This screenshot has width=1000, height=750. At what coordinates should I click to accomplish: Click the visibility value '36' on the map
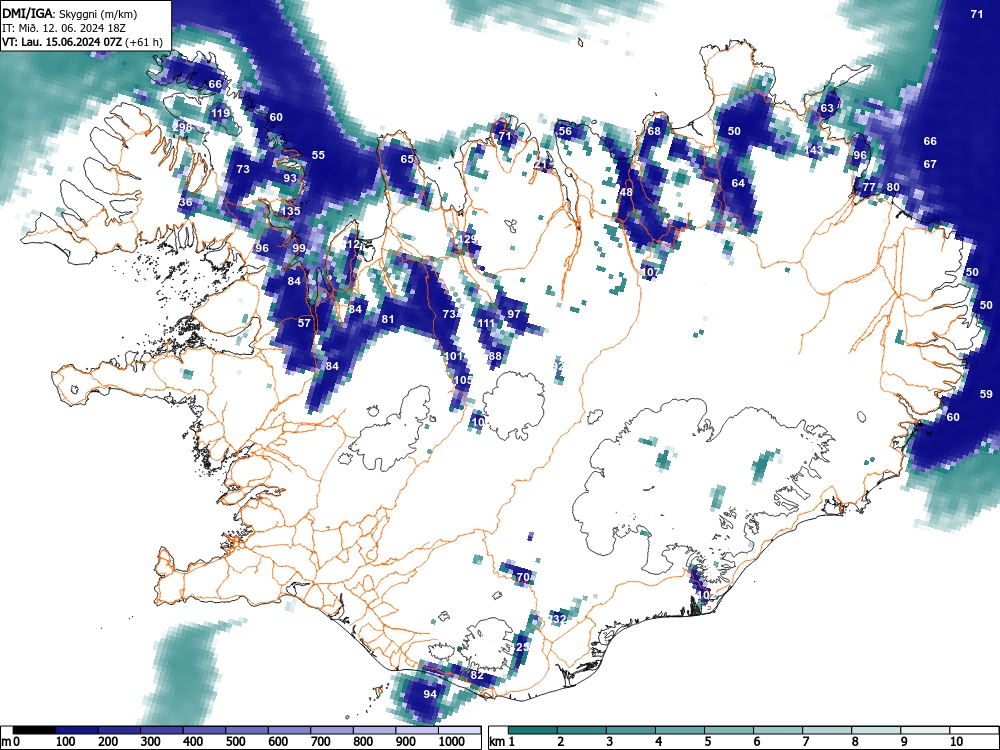tap(186, 202)
